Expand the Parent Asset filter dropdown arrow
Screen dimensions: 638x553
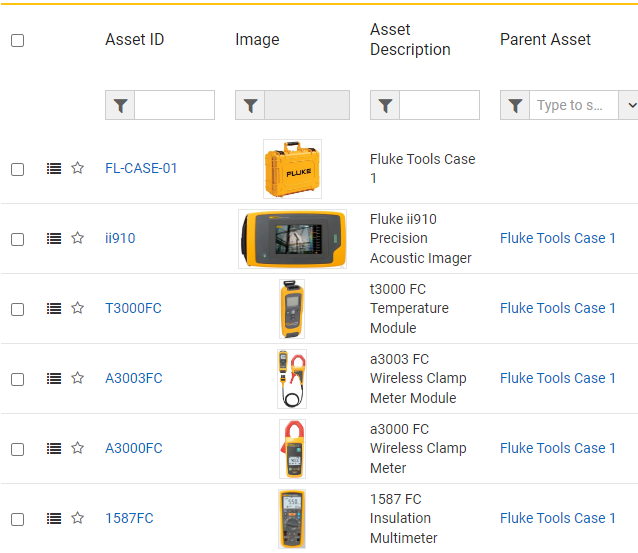pos(629,105)
